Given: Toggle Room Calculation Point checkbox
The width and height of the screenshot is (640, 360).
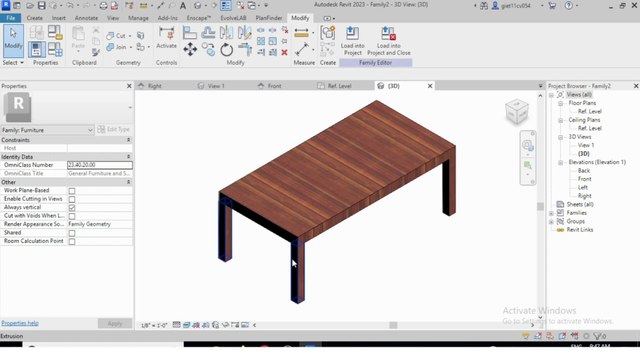Looking at the screenshot, I should (x=72, y=242).
